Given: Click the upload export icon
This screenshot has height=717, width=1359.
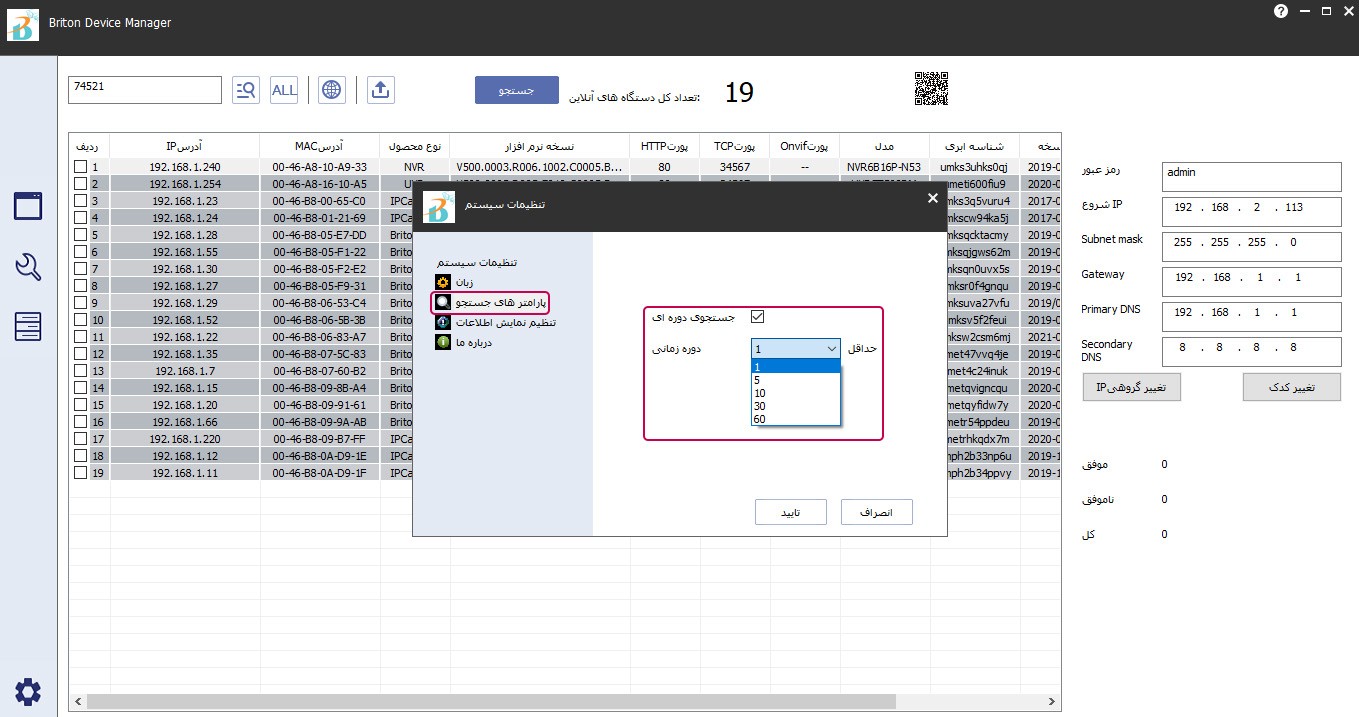Looking at the screenshot, I should coord(380,90).
